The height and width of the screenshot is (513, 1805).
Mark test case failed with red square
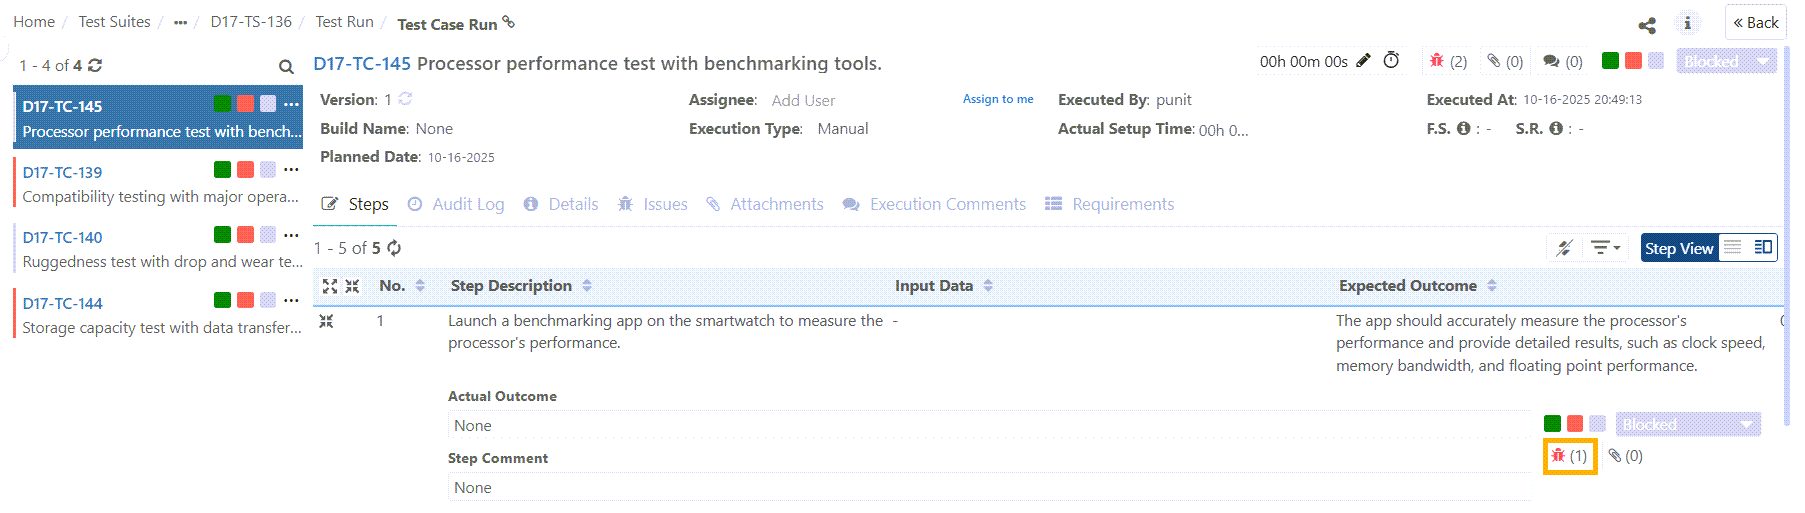(1633, 61)
